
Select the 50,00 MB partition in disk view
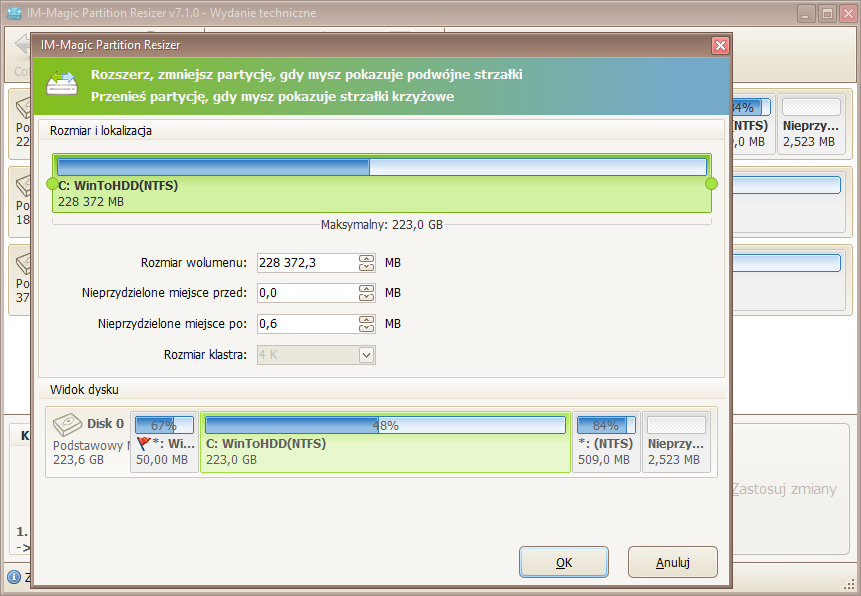(x=164, y=442)
